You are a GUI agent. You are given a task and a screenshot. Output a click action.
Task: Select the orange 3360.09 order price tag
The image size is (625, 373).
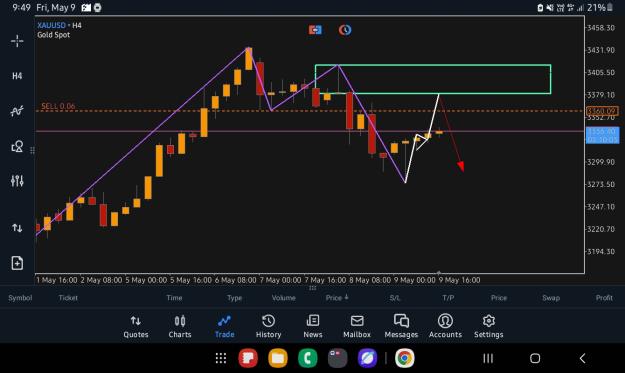[602, 111]
